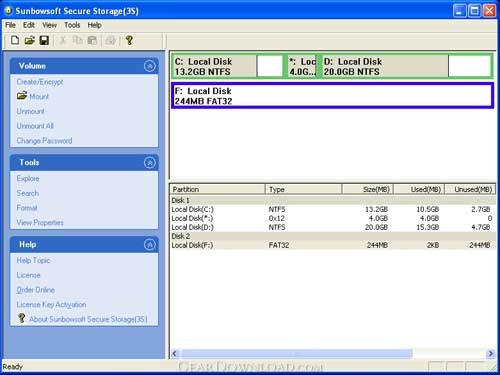Select the F: Local Disk 244MB block

332,96
